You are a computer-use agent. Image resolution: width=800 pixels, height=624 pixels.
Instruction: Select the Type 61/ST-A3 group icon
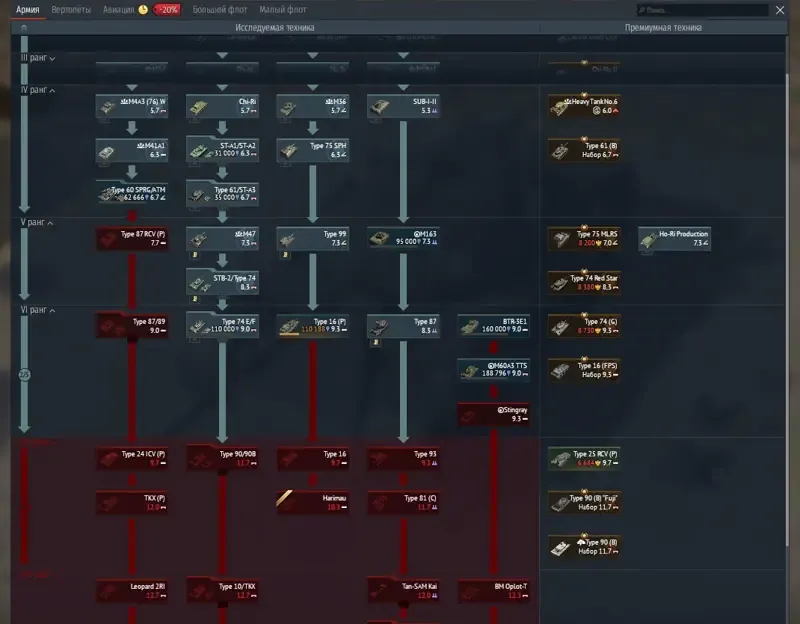[199, 195]
